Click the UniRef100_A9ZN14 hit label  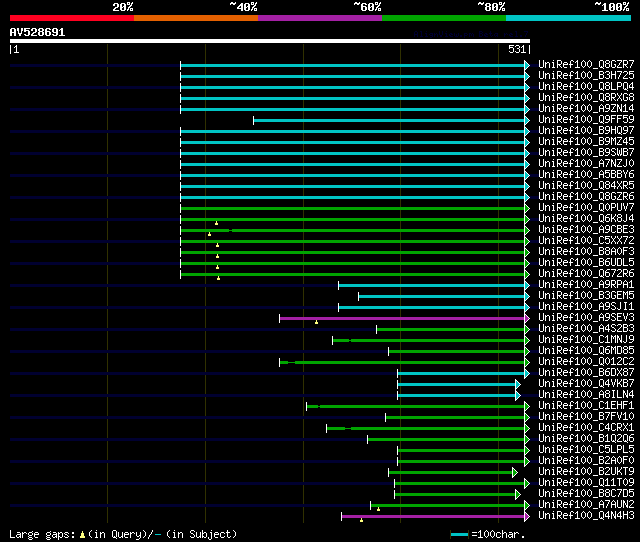tap(586, 109)
